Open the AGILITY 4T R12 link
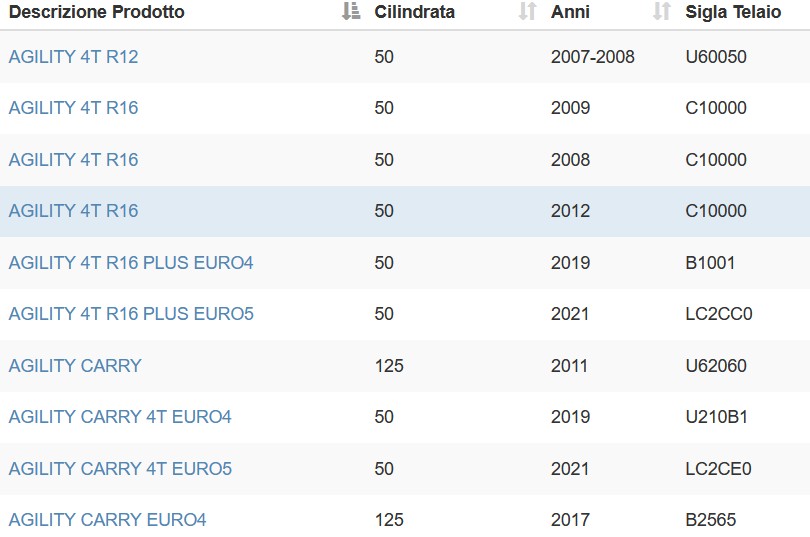The height and width of the screenshot is (537, 810). (x=73, y=57)
